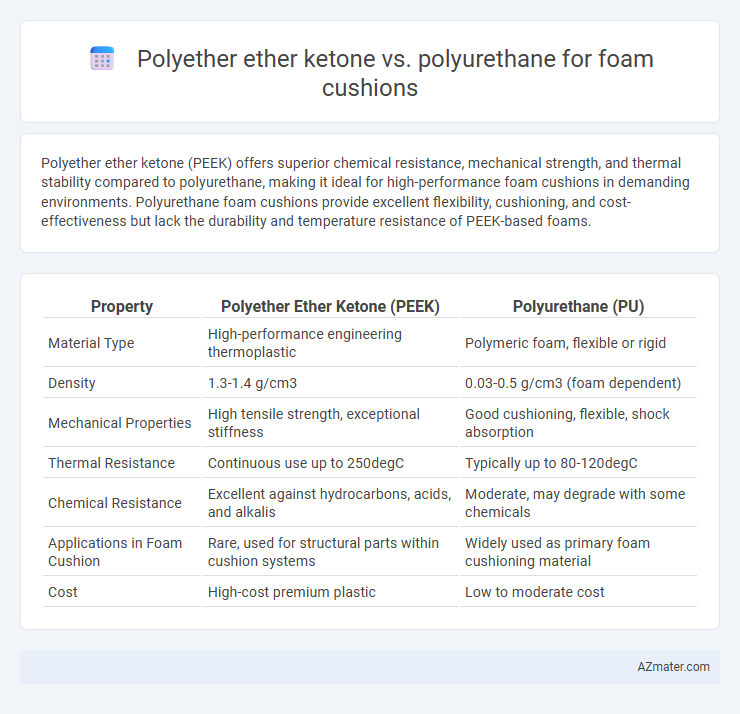740x714 pixels.
Task: Select 'Typically up to 80-120degC' cell
Action: tap(551, 463)
